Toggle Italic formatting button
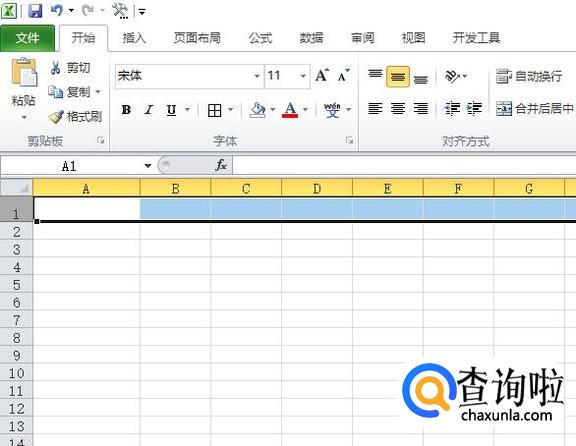The image size is (576, 446). point(149,109)
